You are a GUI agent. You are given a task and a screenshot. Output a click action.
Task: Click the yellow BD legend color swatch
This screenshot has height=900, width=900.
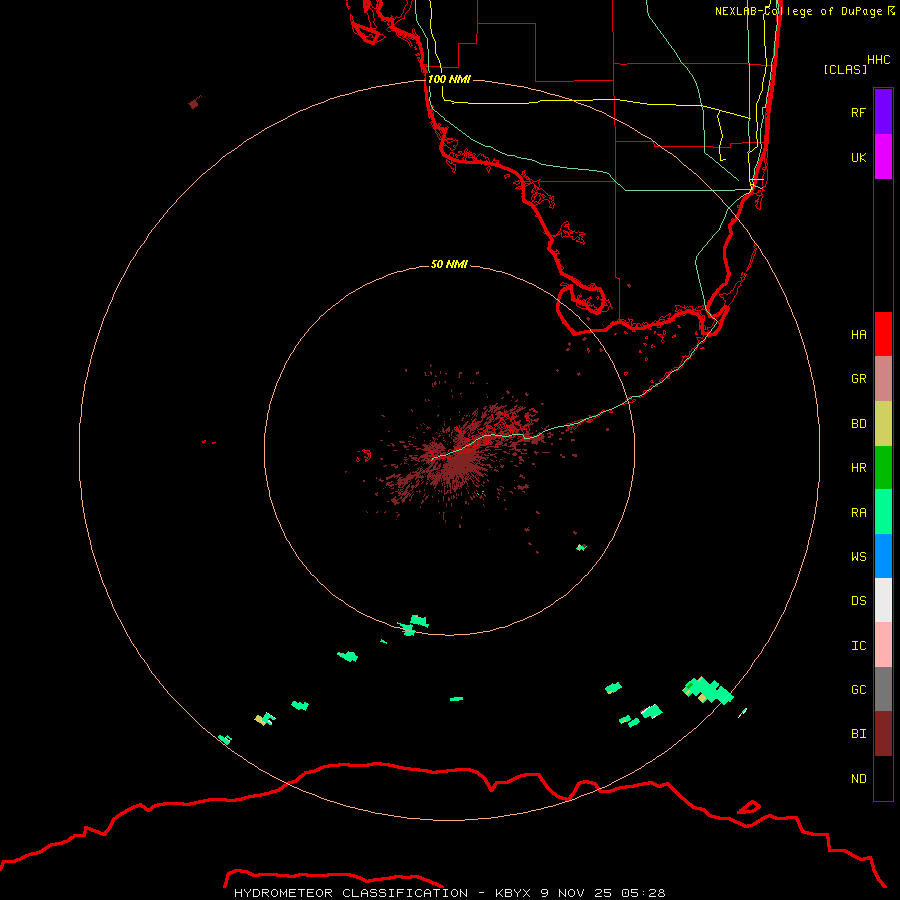[x=883, y=424]
